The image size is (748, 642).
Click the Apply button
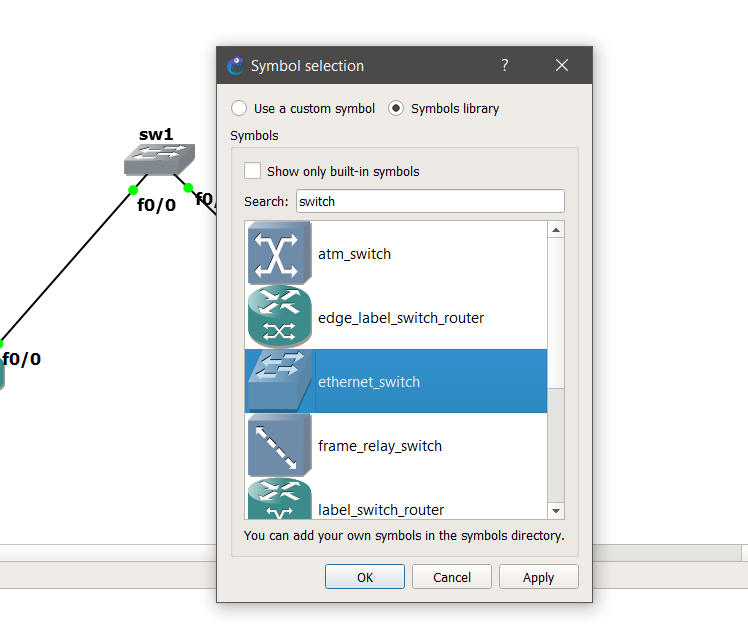(x=539, y=577)
